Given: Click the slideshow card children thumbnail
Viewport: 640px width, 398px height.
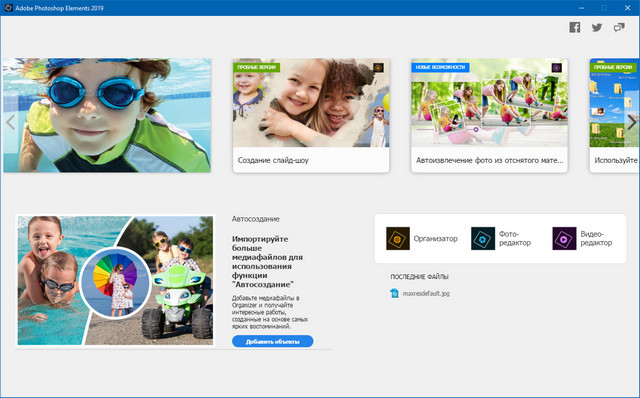Looking at the screenshot, I should point(311,103).
